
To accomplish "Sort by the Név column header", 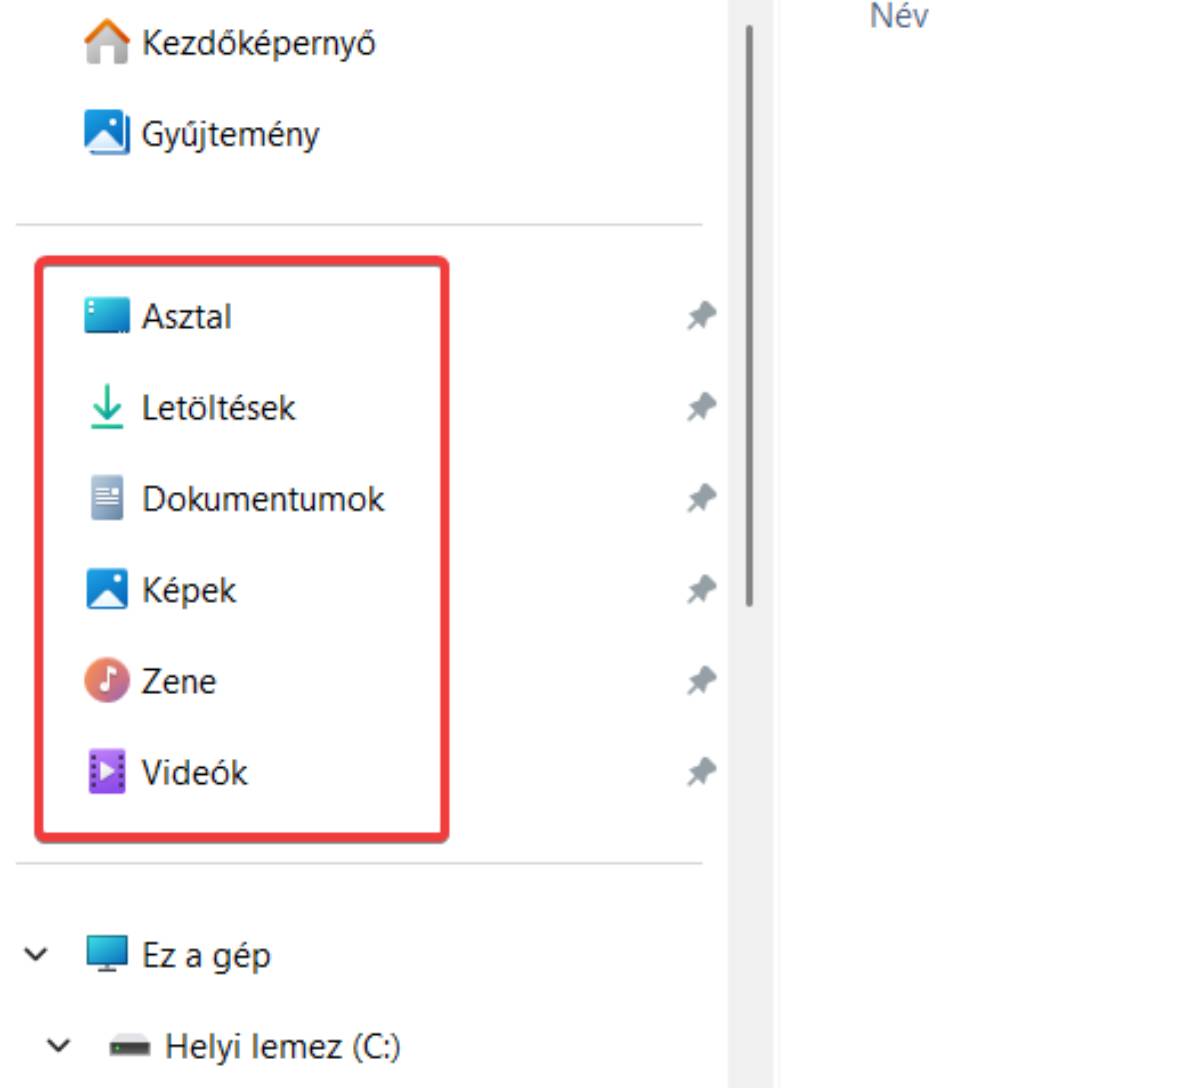I will click(899, 15).
